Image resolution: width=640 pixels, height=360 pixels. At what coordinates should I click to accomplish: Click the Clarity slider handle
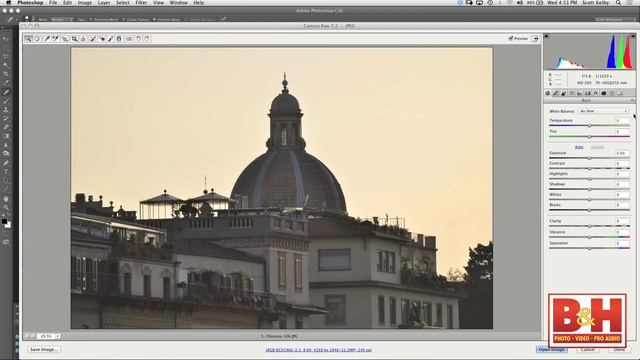[589, 226]
